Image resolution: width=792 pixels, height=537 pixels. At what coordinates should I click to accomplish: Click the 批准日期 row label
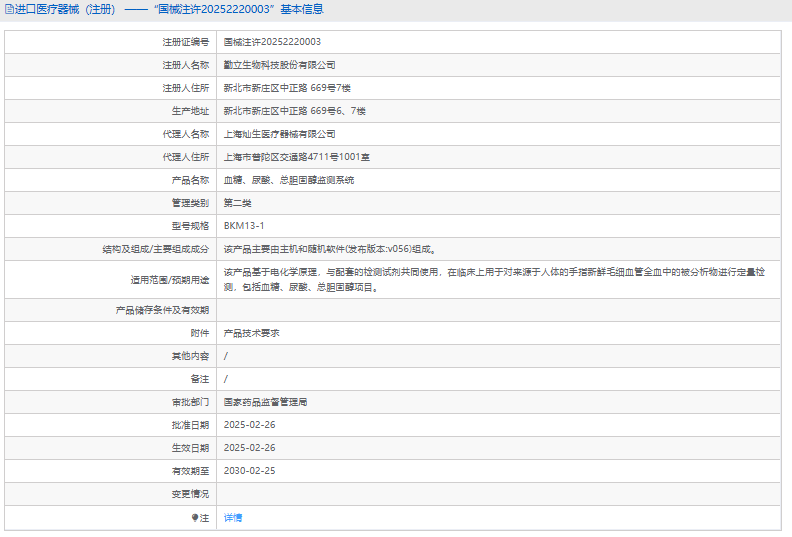[190, 425]
